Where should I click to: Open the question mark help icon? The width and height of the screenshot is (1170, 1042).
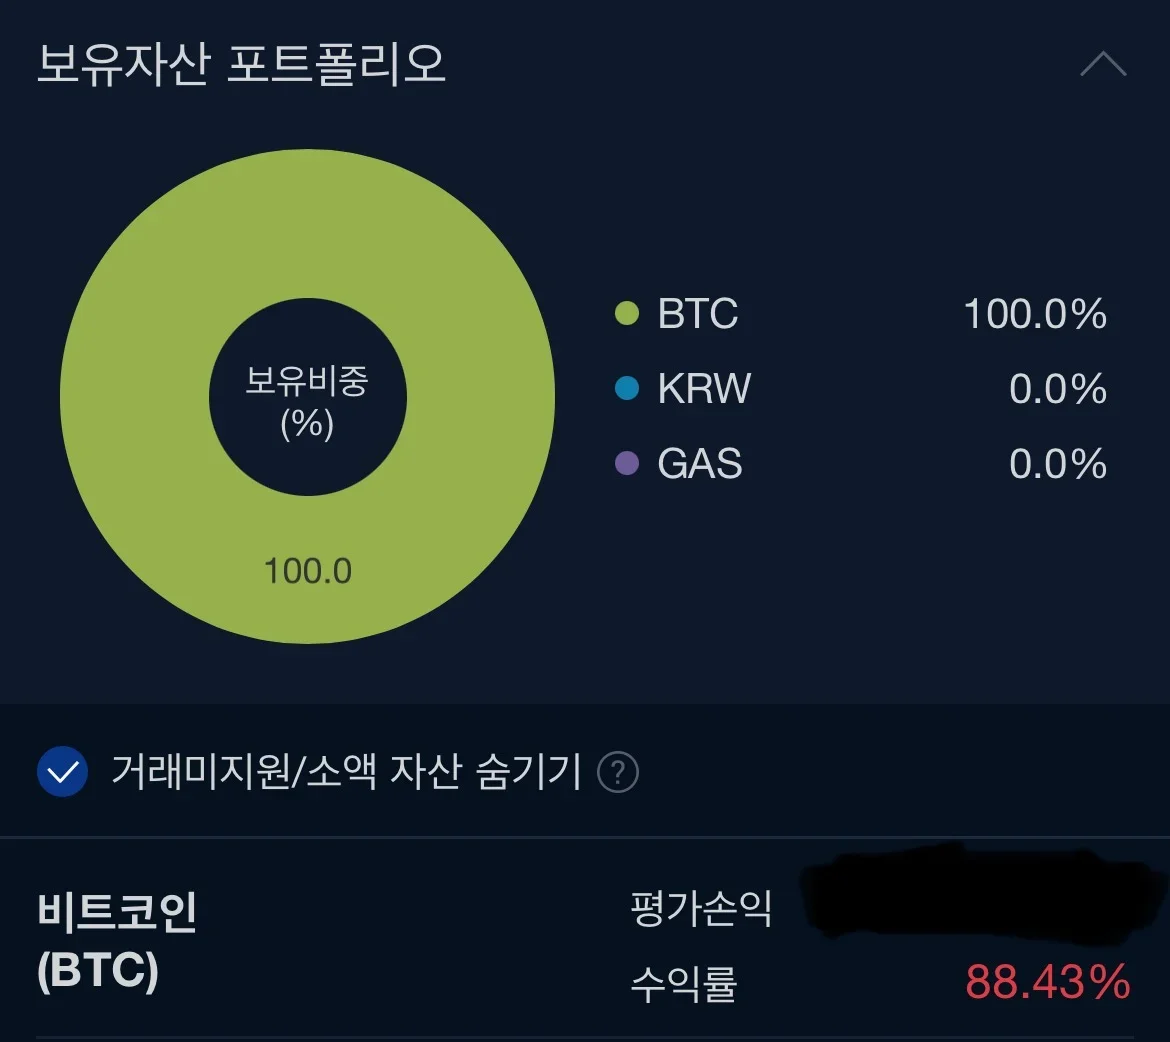pyautogui.click(x=618, y=772)
